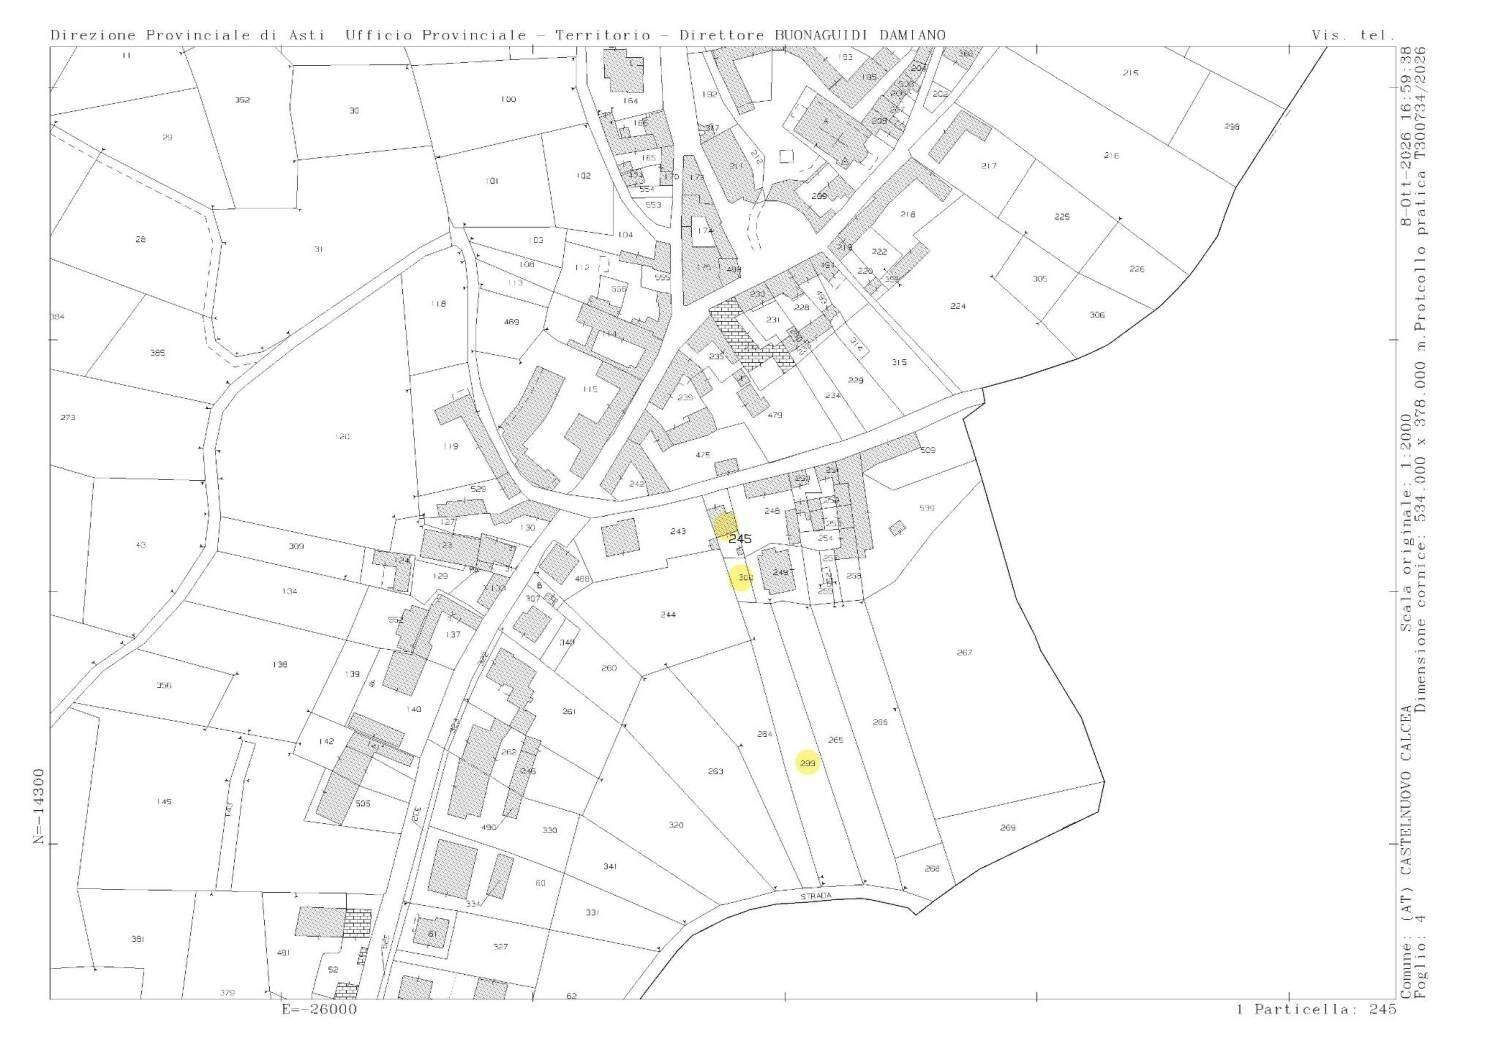The width and height of the screenshot is (1498, 1050).
Task: Click the 'Scala originale: 1:2000' text
Action: tap(1406, 523)
